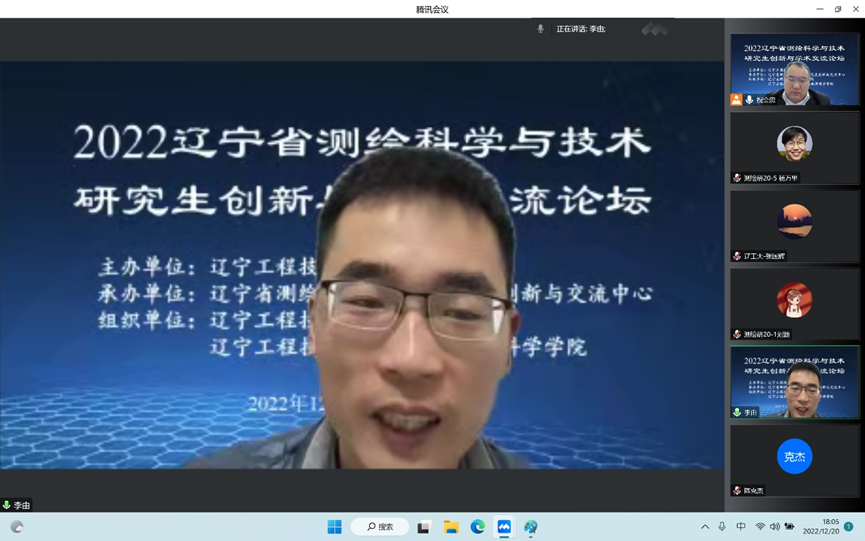The height and width of the screenshot is (541, 865).
Task: Switch the 中 input method indicator
Action: 741,527
